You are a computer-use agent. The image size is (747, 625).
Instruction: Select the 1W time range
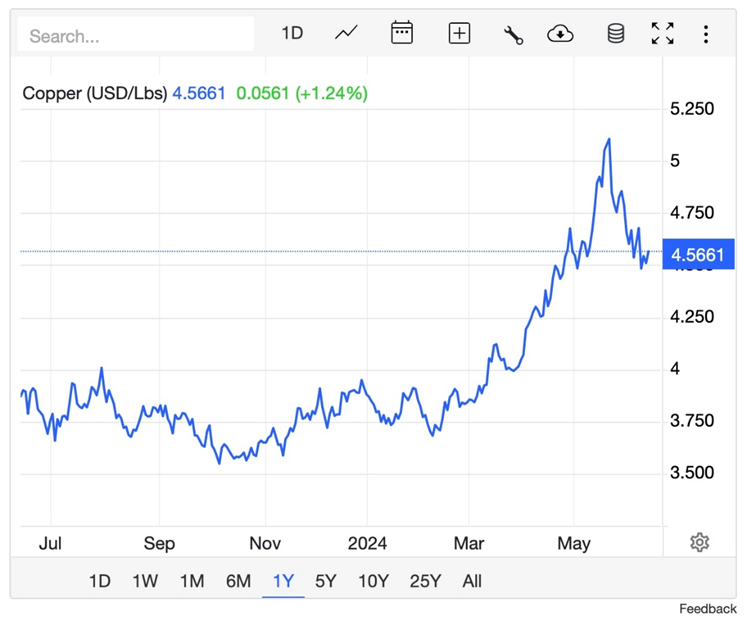point(145,581)
